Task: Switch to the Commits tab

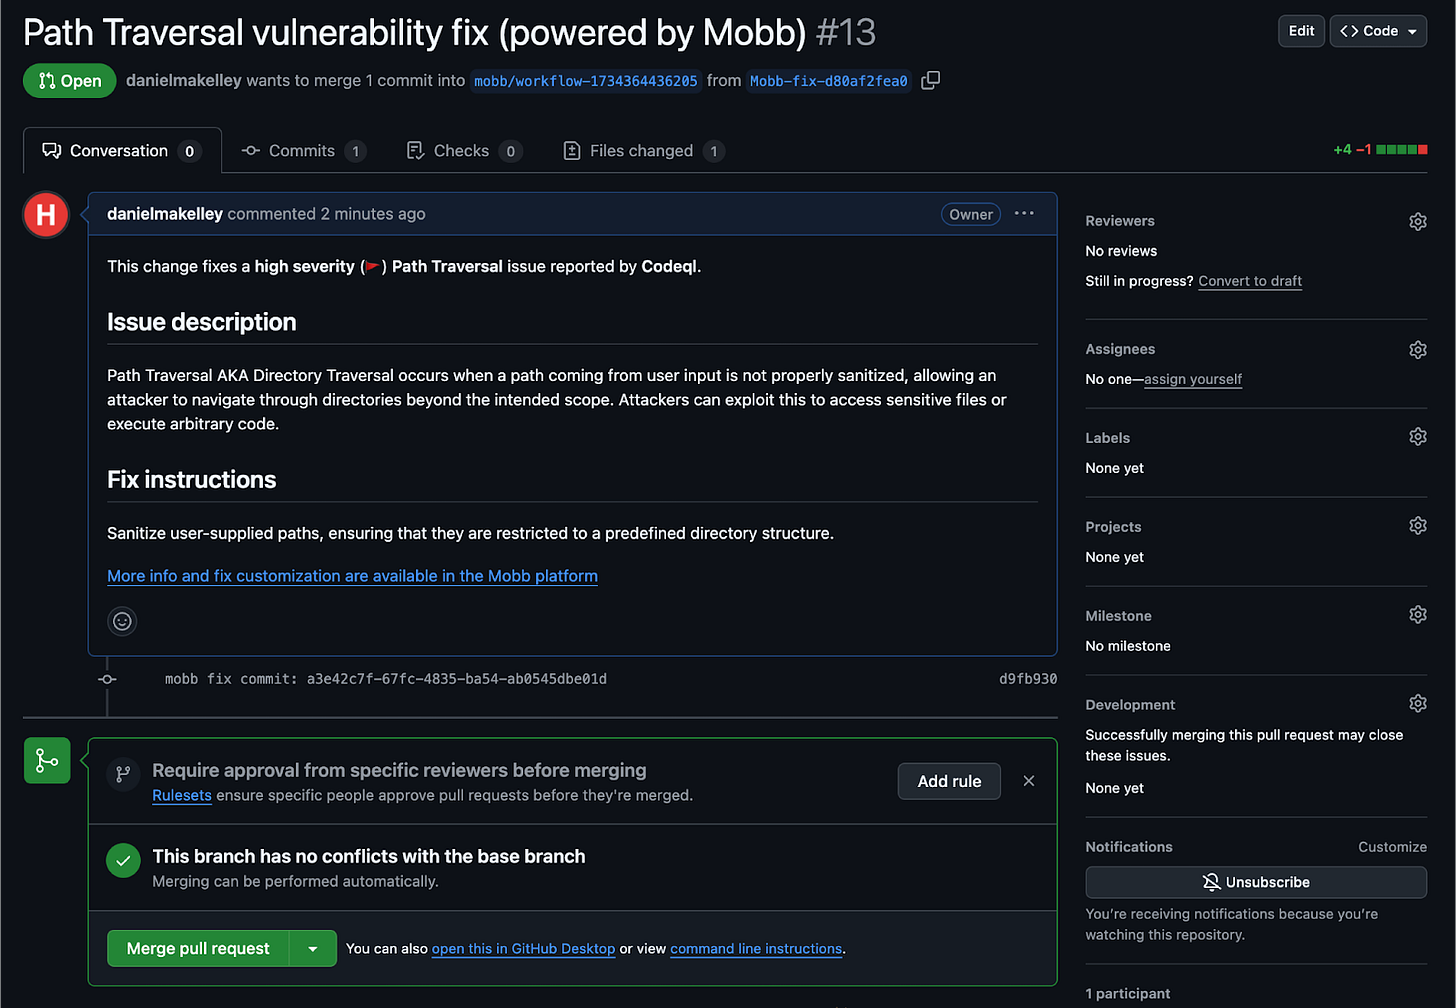Action: pos(304,151)
